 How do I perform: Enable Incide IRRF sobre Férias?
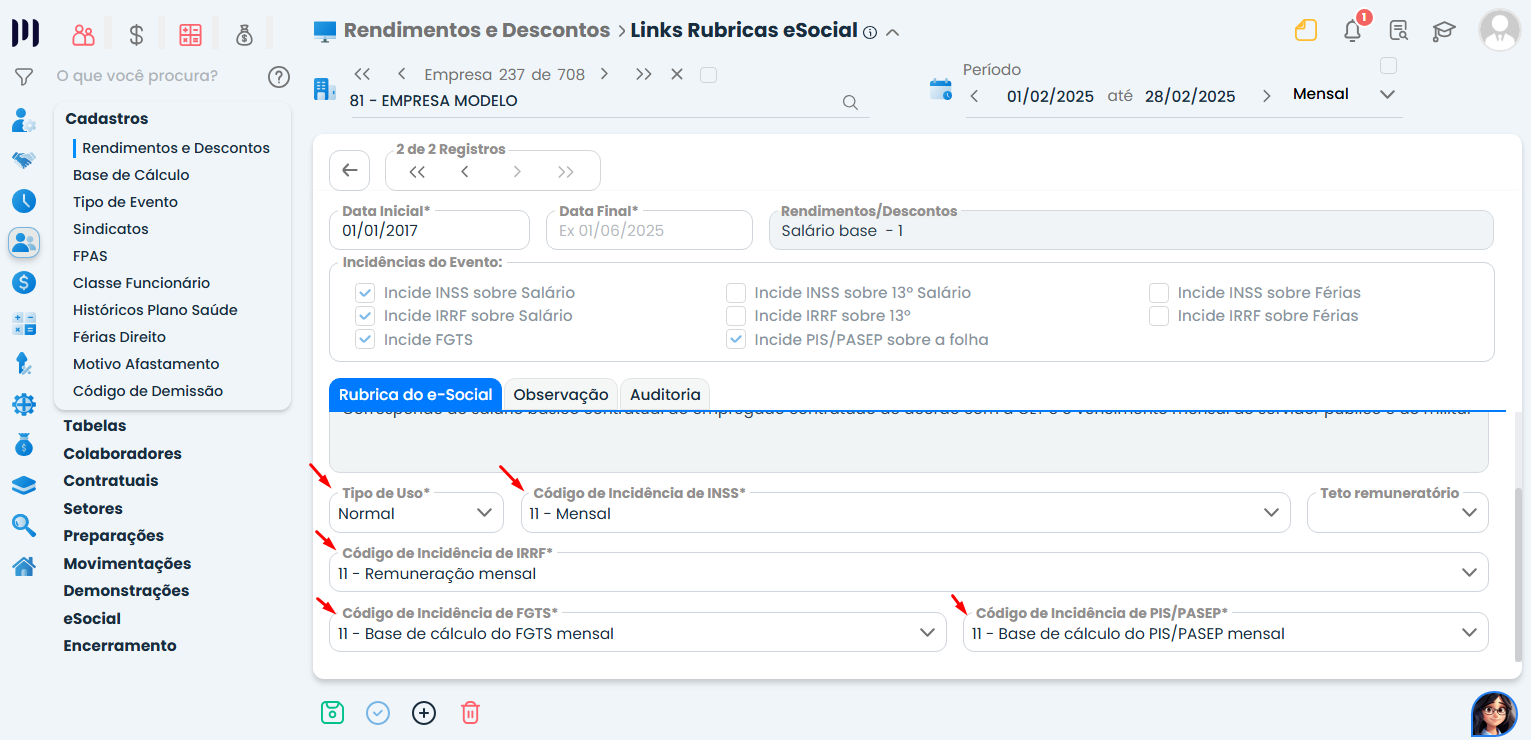click(1159, 316)
